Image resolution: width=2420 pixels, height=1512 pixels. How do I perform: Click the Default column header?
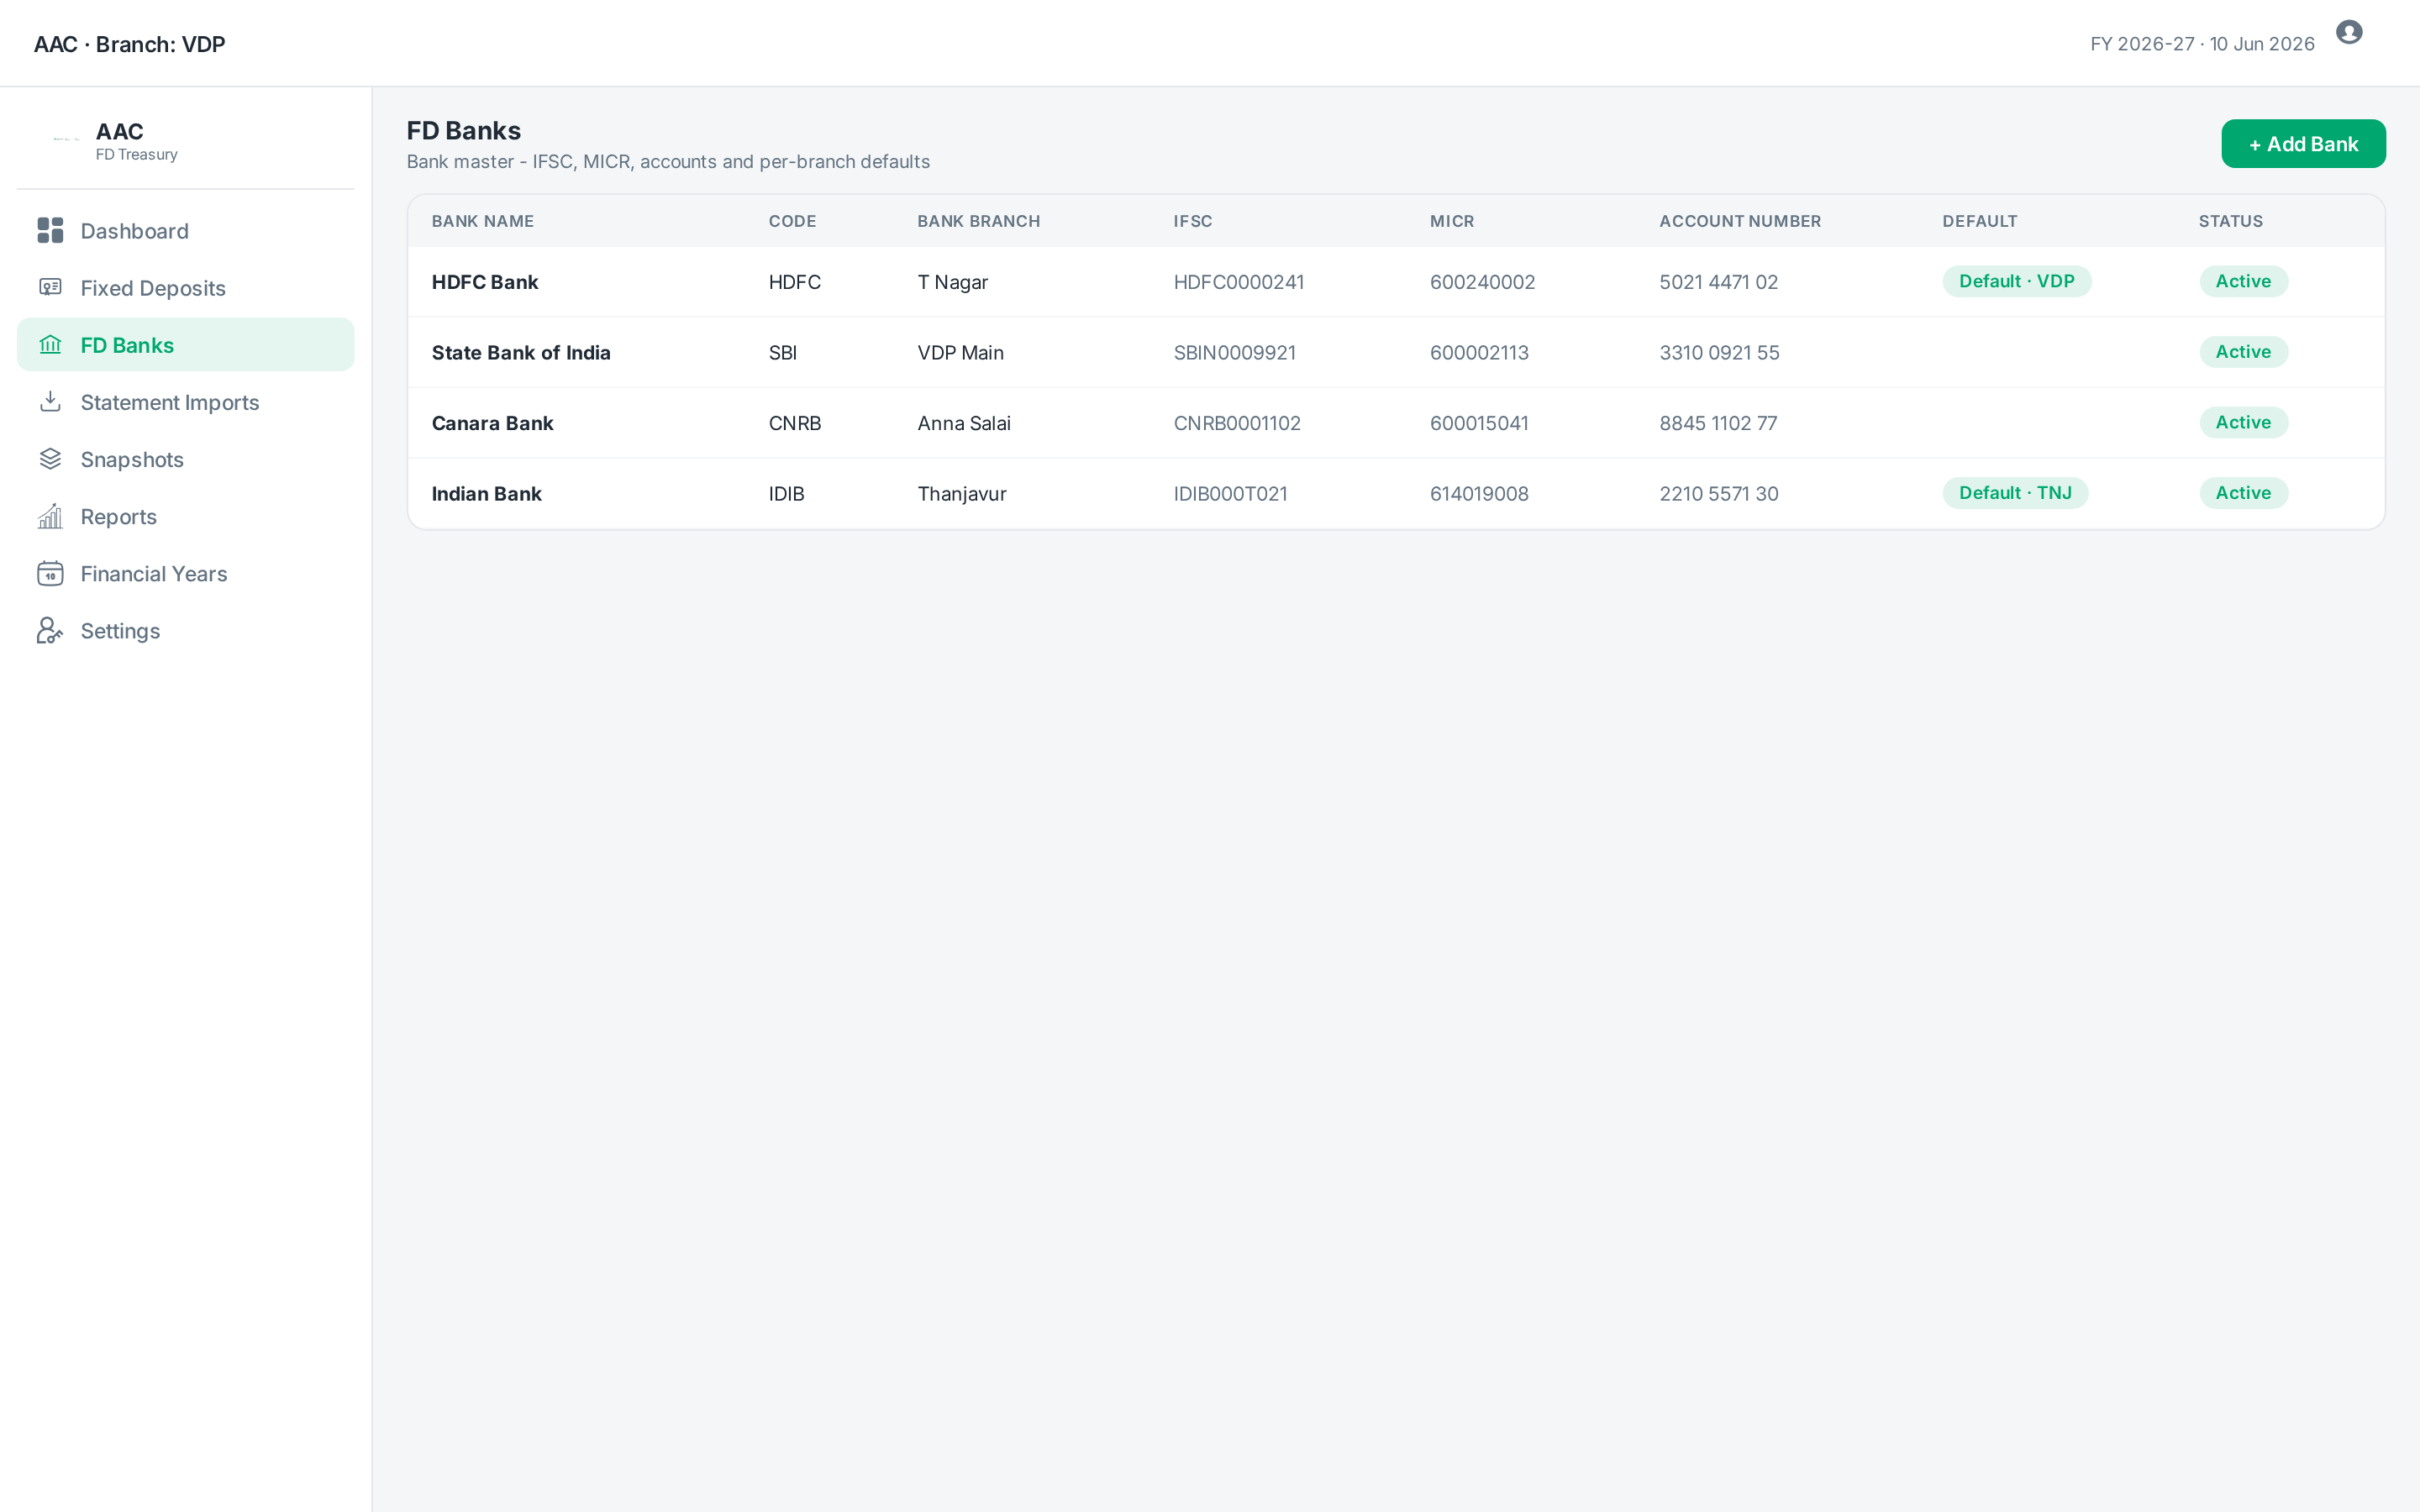coord(1980,221)
